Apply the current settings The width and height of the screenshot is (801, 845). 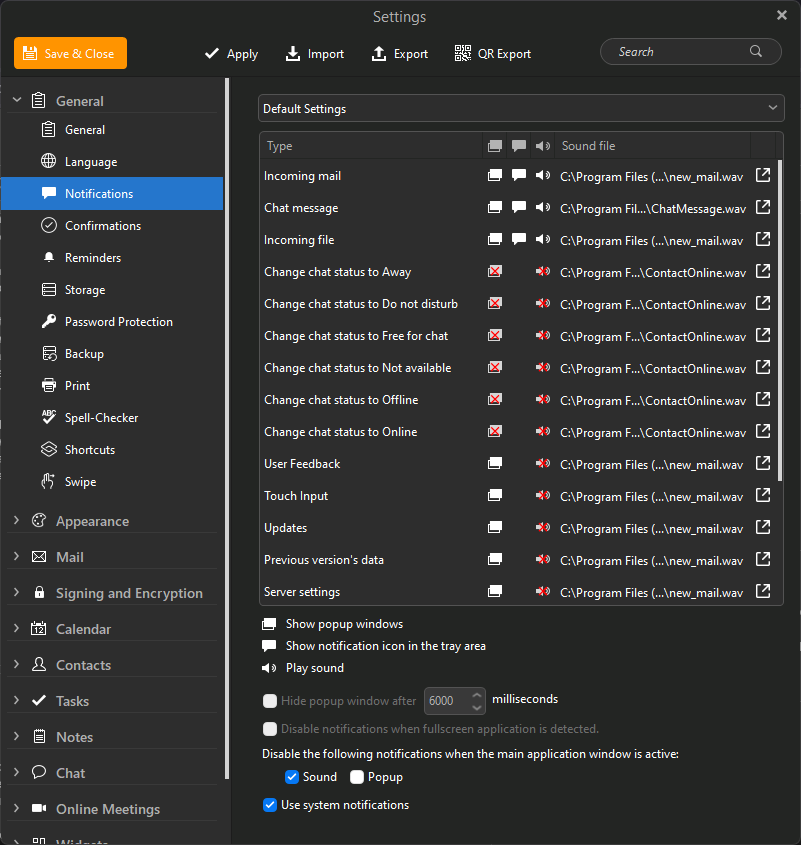[231, 53]
